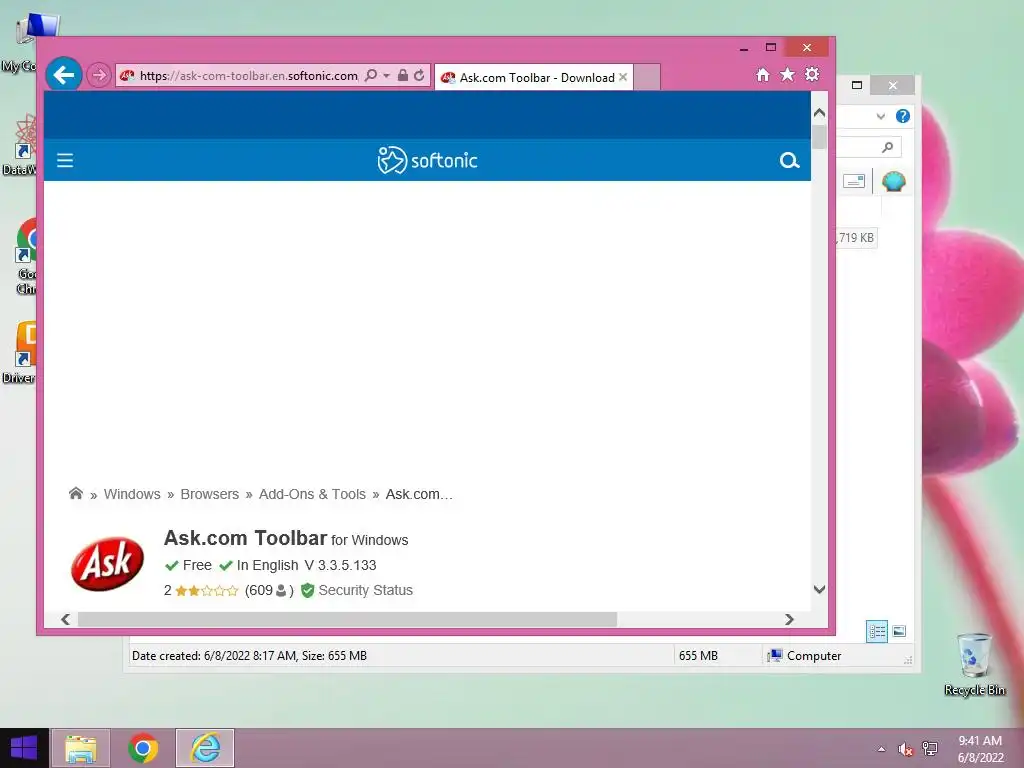Open a new blank tab
This screenshot has width=1024, height=768.
[647, 77]
